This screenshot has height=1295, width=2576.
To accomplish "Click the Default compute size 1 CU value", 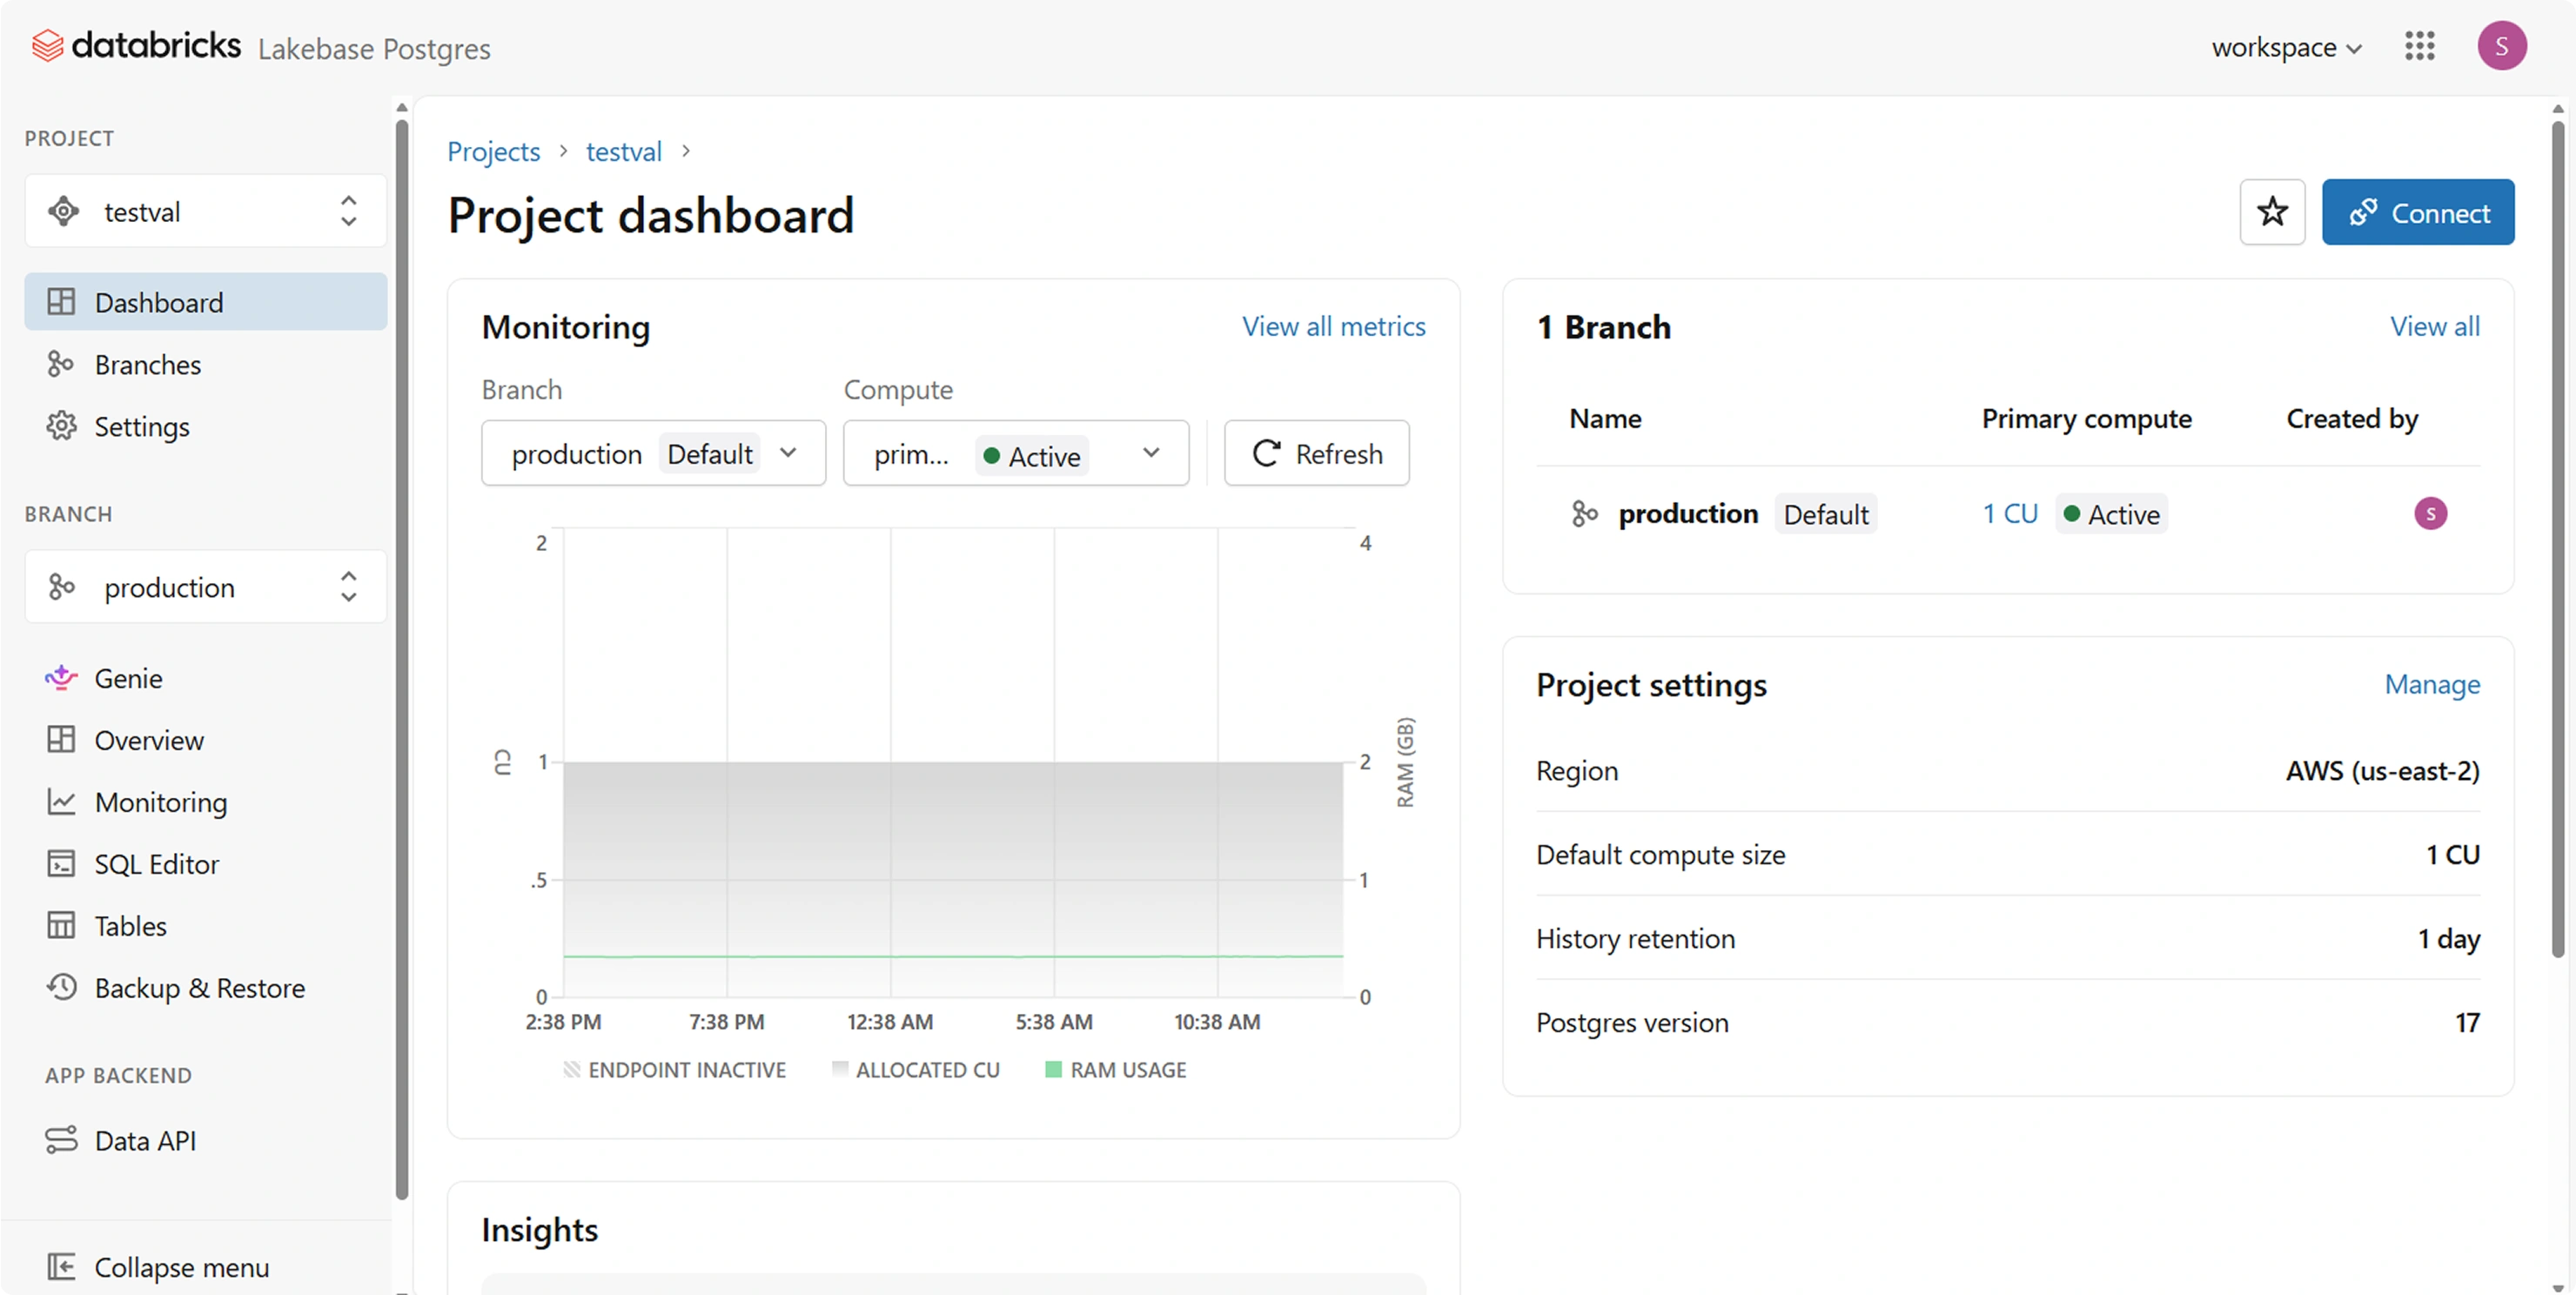I will point(2452,855).
